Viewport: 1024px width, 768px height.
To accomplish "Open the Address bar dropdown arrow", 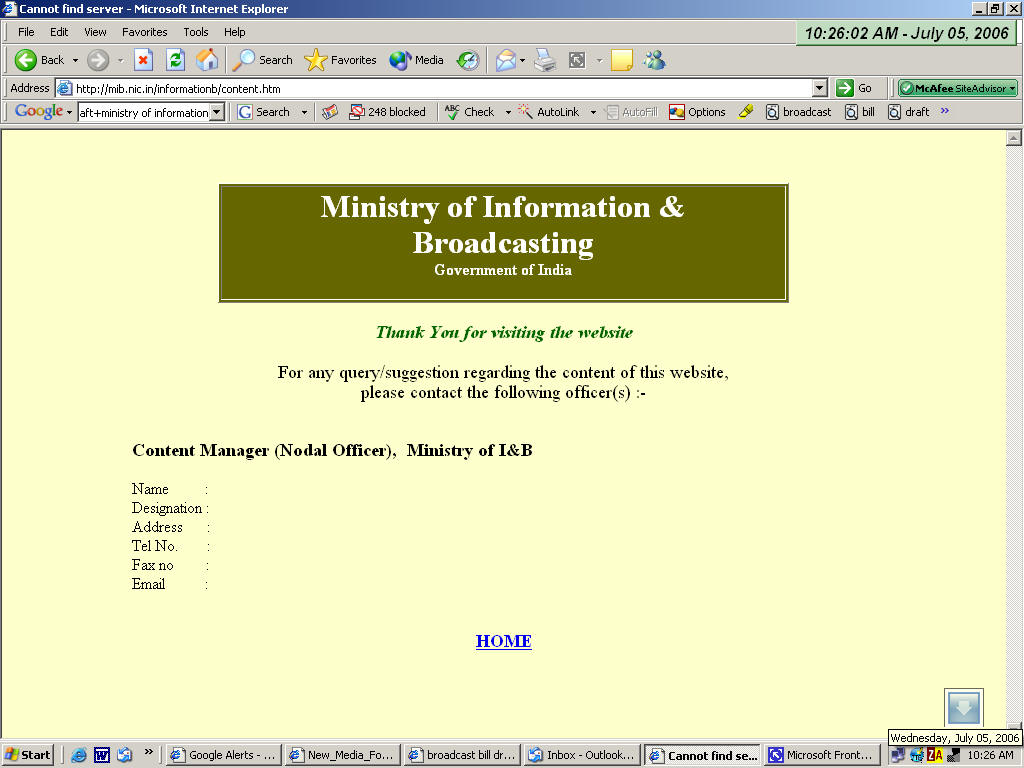I will coord(820,88).
